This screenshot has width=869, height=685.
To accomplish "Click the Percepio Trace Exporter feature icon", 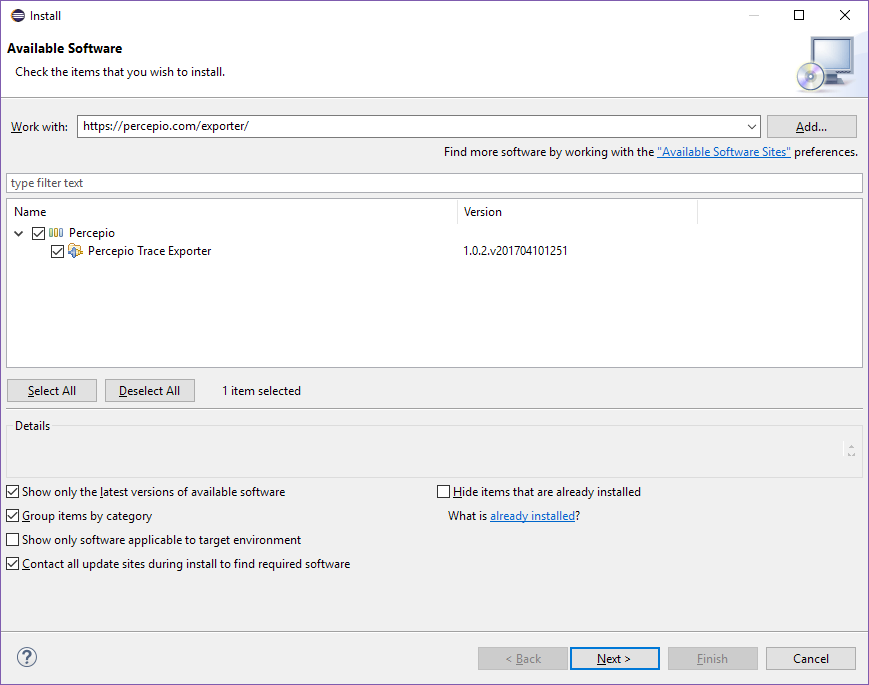I will (75, 251).
